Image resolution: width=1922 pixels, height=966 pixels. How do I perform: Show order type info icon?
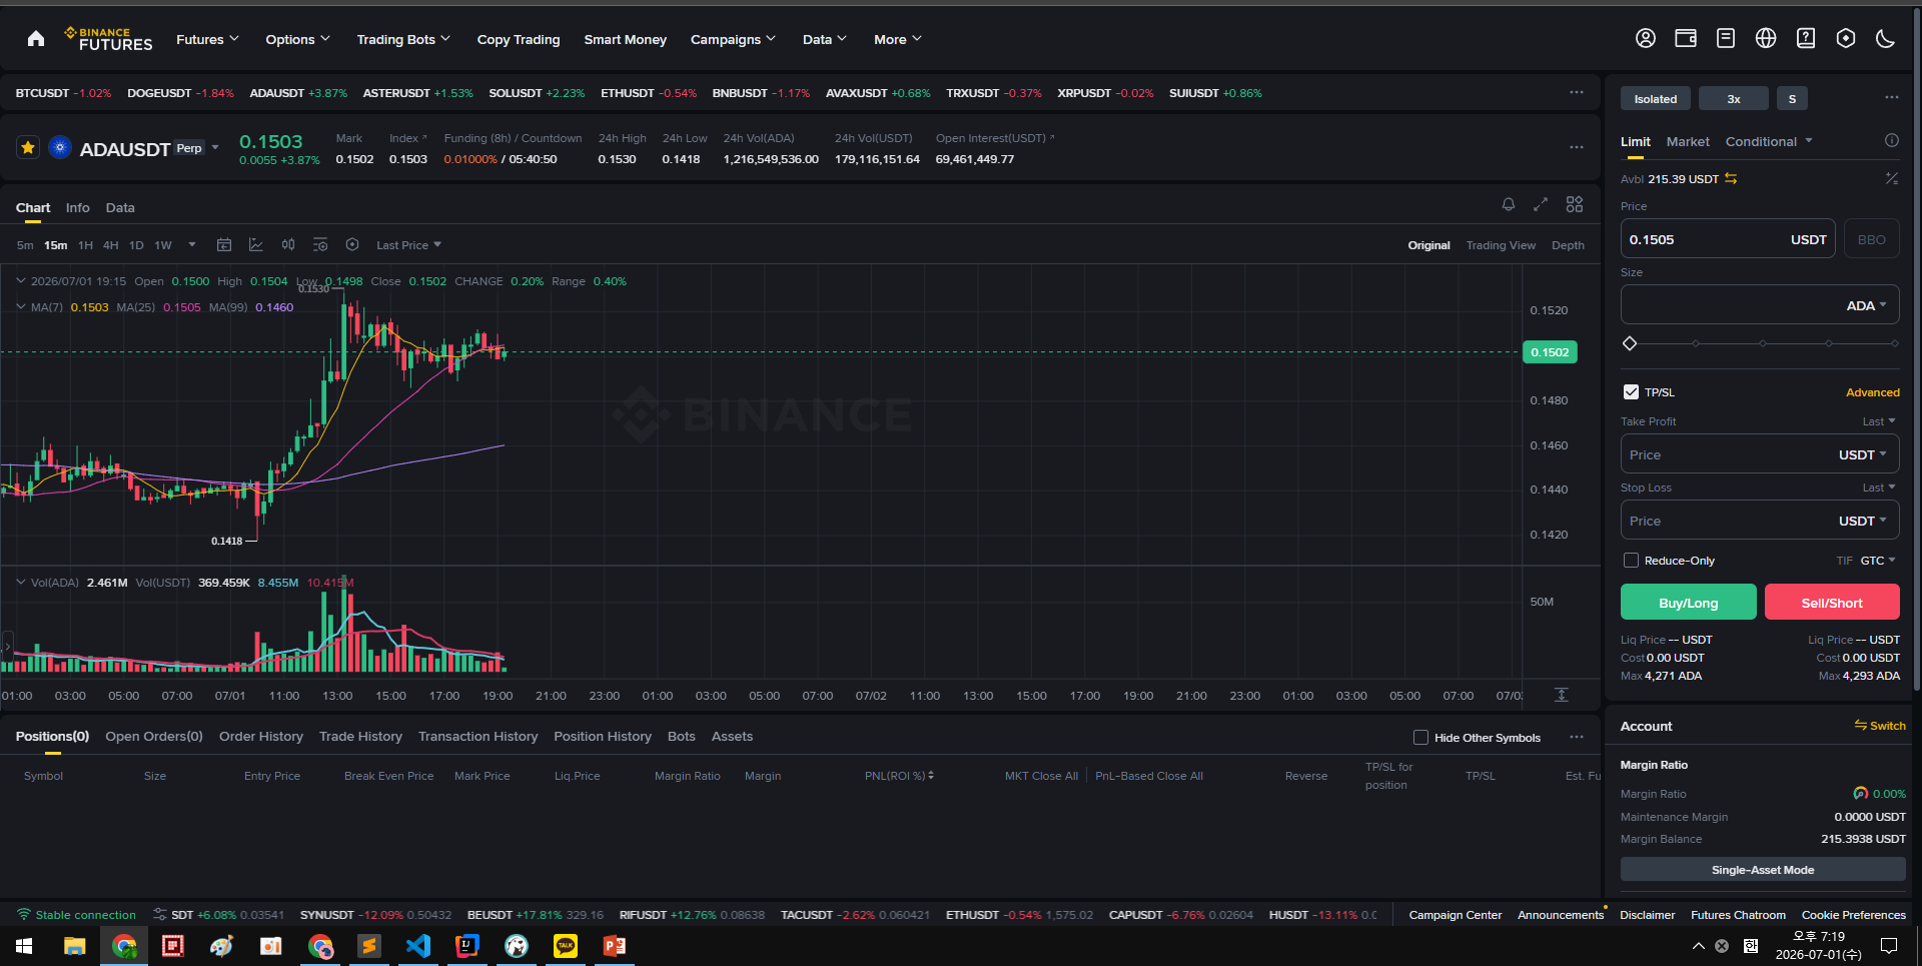pos(1892,141)
